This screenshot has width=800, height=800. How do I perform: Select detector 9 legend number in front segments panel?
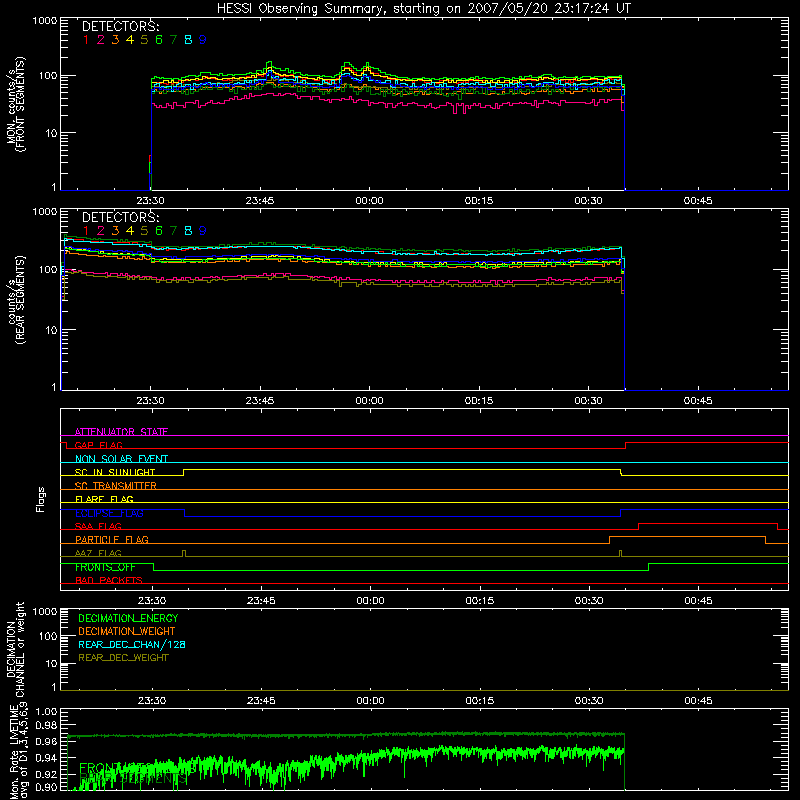[x=203, y=40]
